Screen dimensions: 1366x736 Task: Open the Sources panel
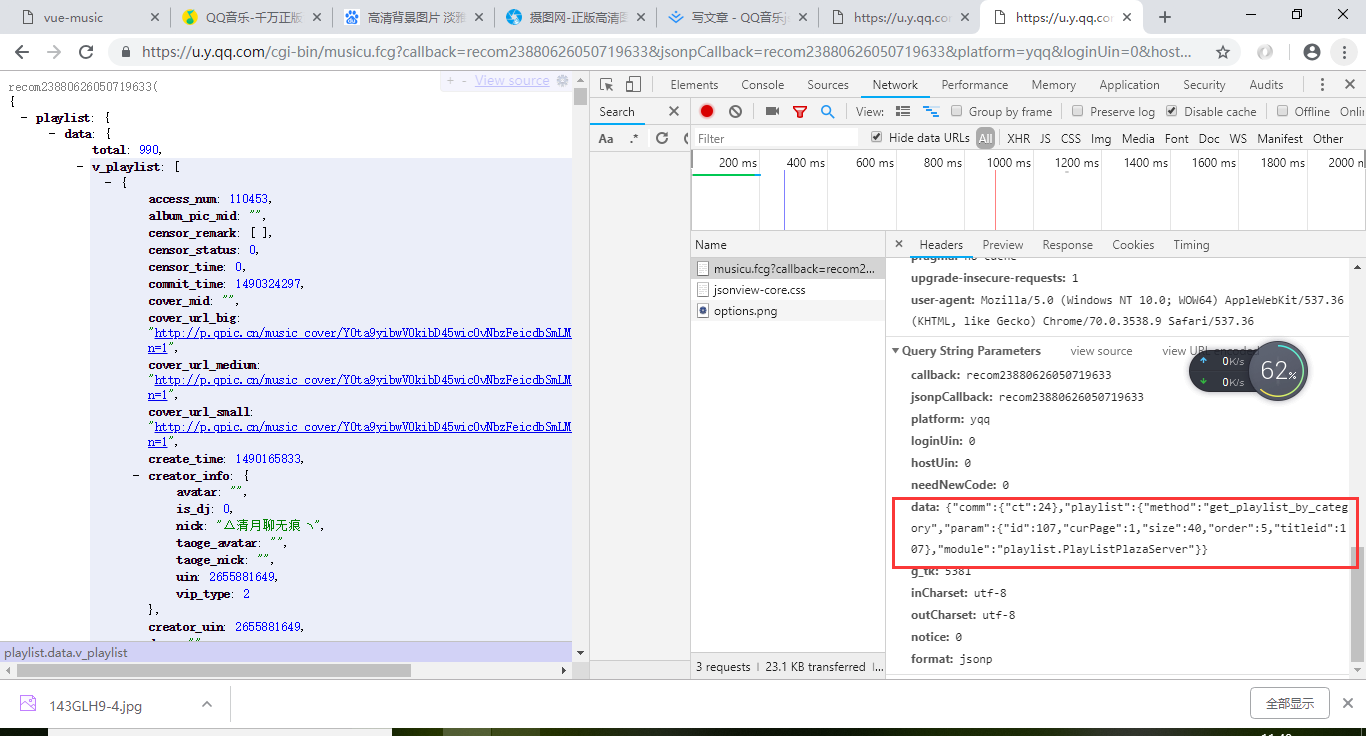[828, 85]
